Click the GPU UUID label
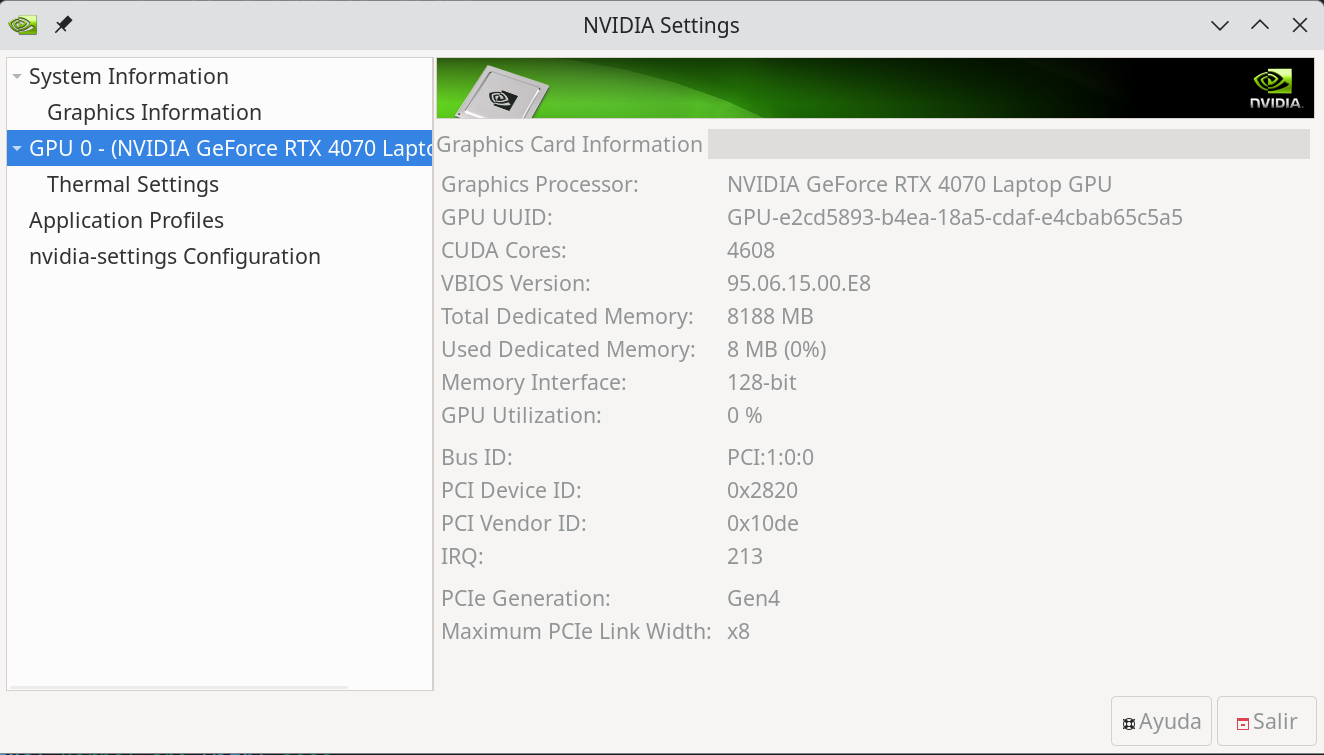1324x755 pixels. point(497,217)
